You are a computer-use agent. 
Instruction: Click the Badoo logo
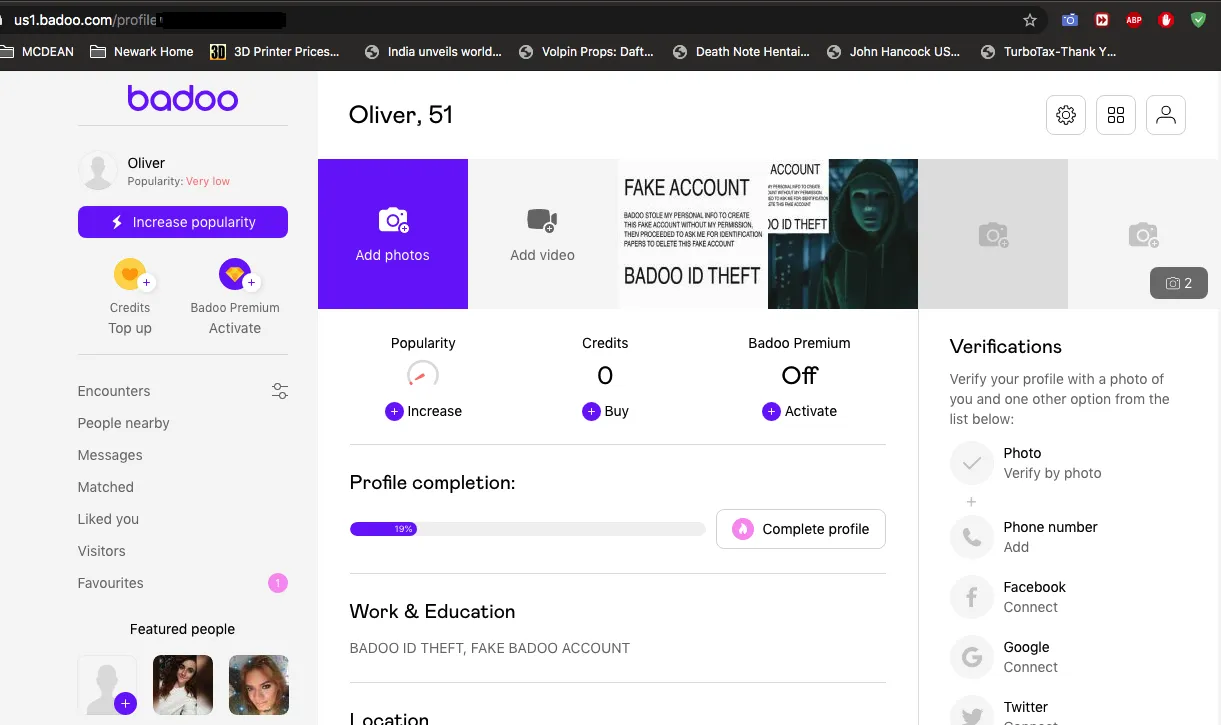[182, 98]
